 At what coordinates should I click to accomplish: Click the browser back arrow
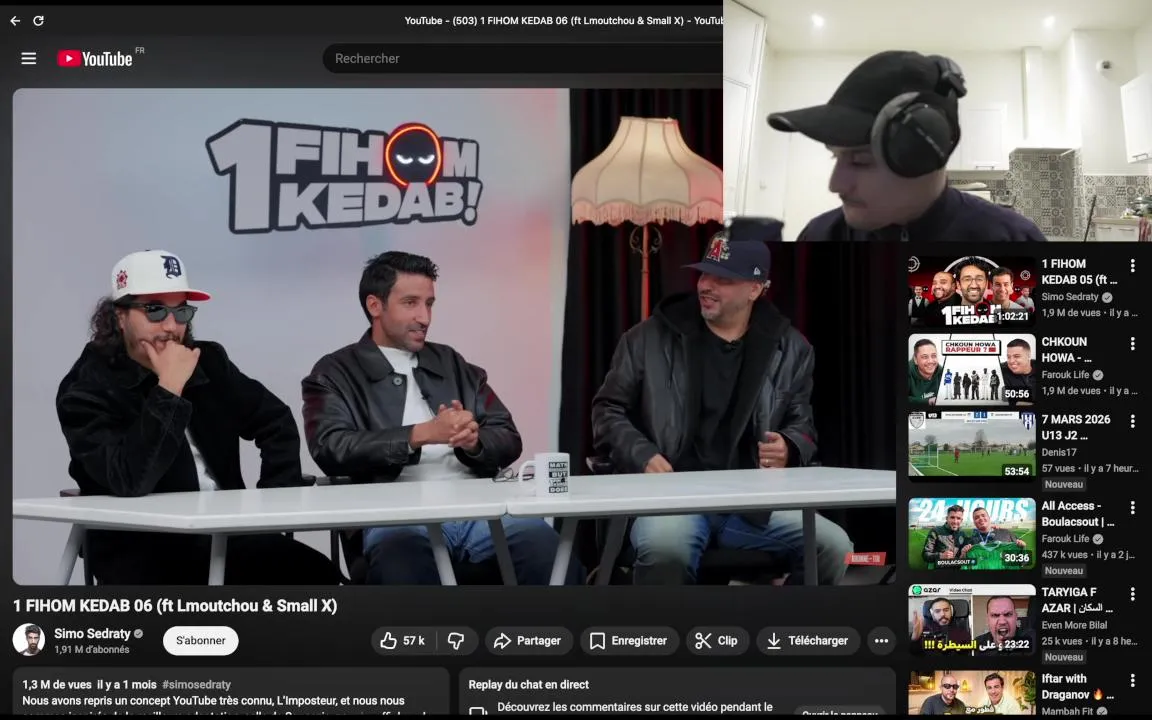tap(15, 21)
